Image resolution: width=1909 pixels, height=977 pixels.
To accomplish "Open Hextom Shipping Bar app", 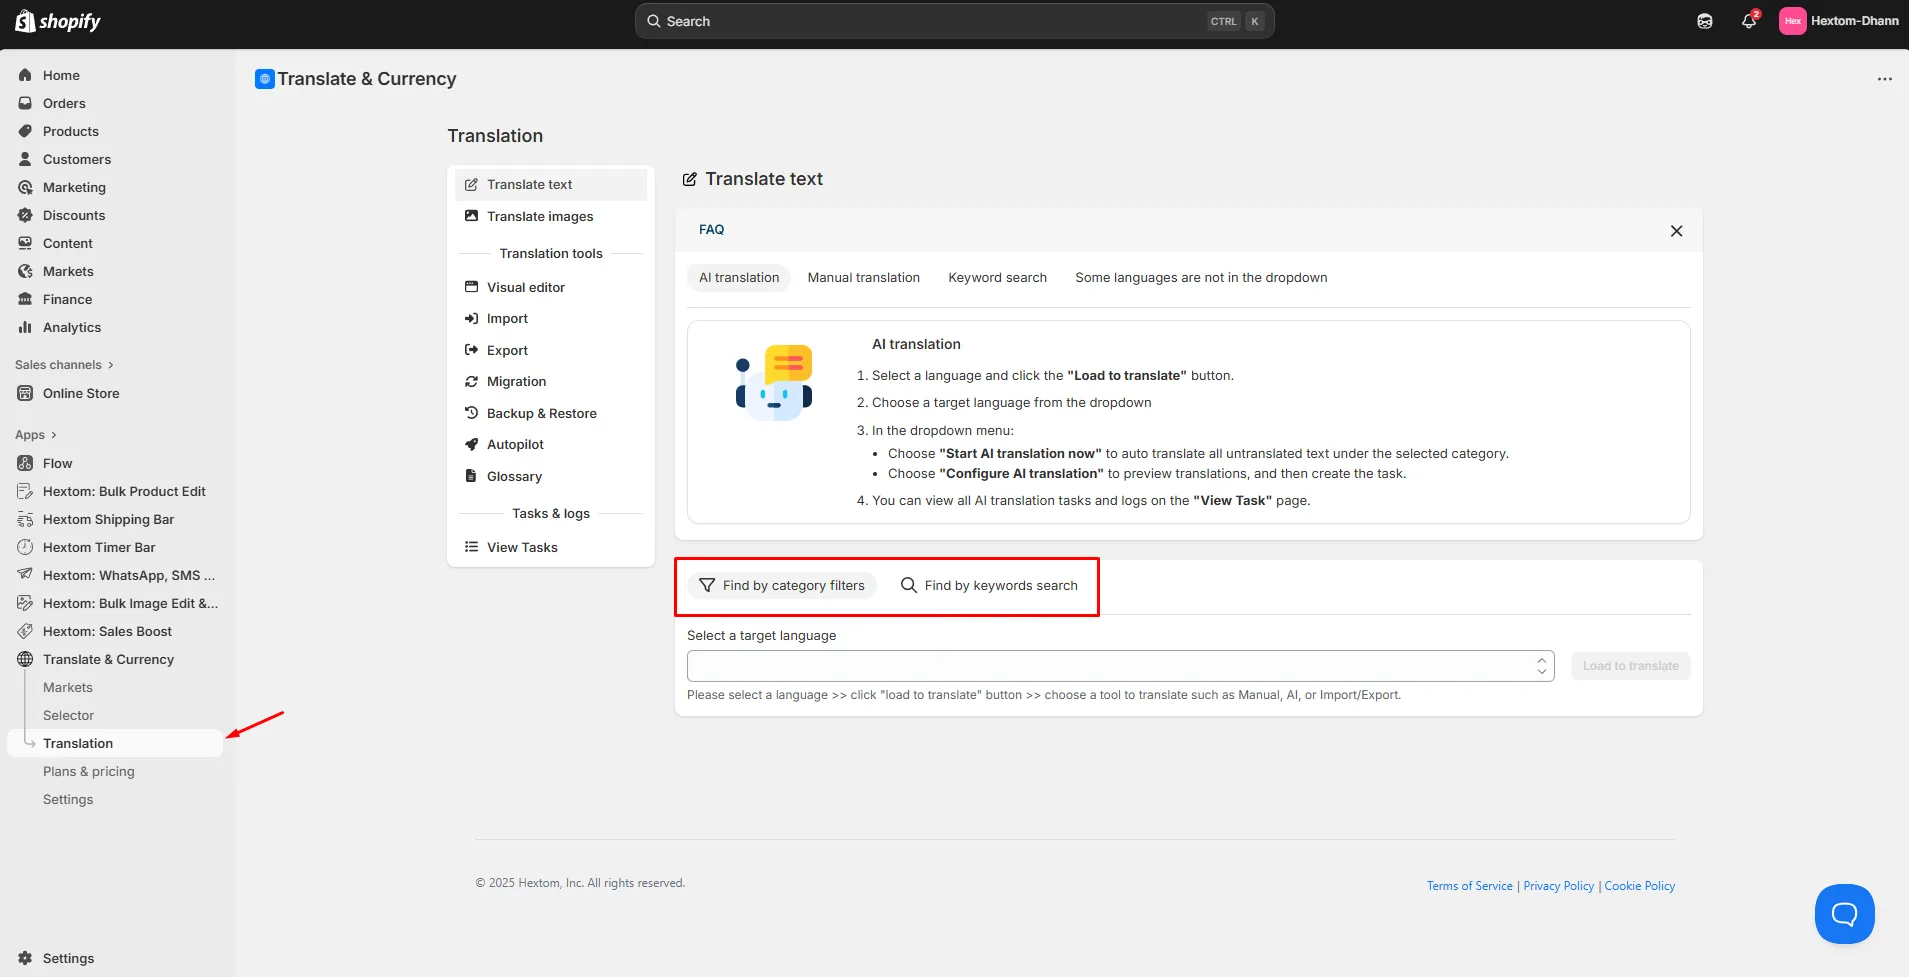I will pos(108,519).
